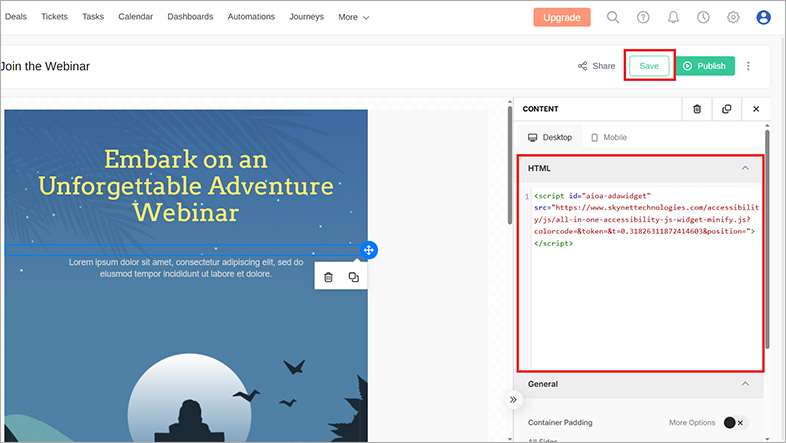This screenshot has width=786, height=443.
Task: Select the Lorem ipsum paragraph text
Action: coord(186,268)
